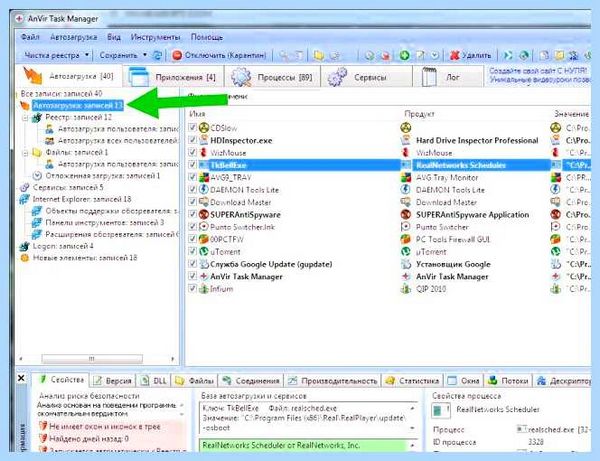
Task: Click the Internet Explorer: записей 18 tree icon
Action: 25,199
